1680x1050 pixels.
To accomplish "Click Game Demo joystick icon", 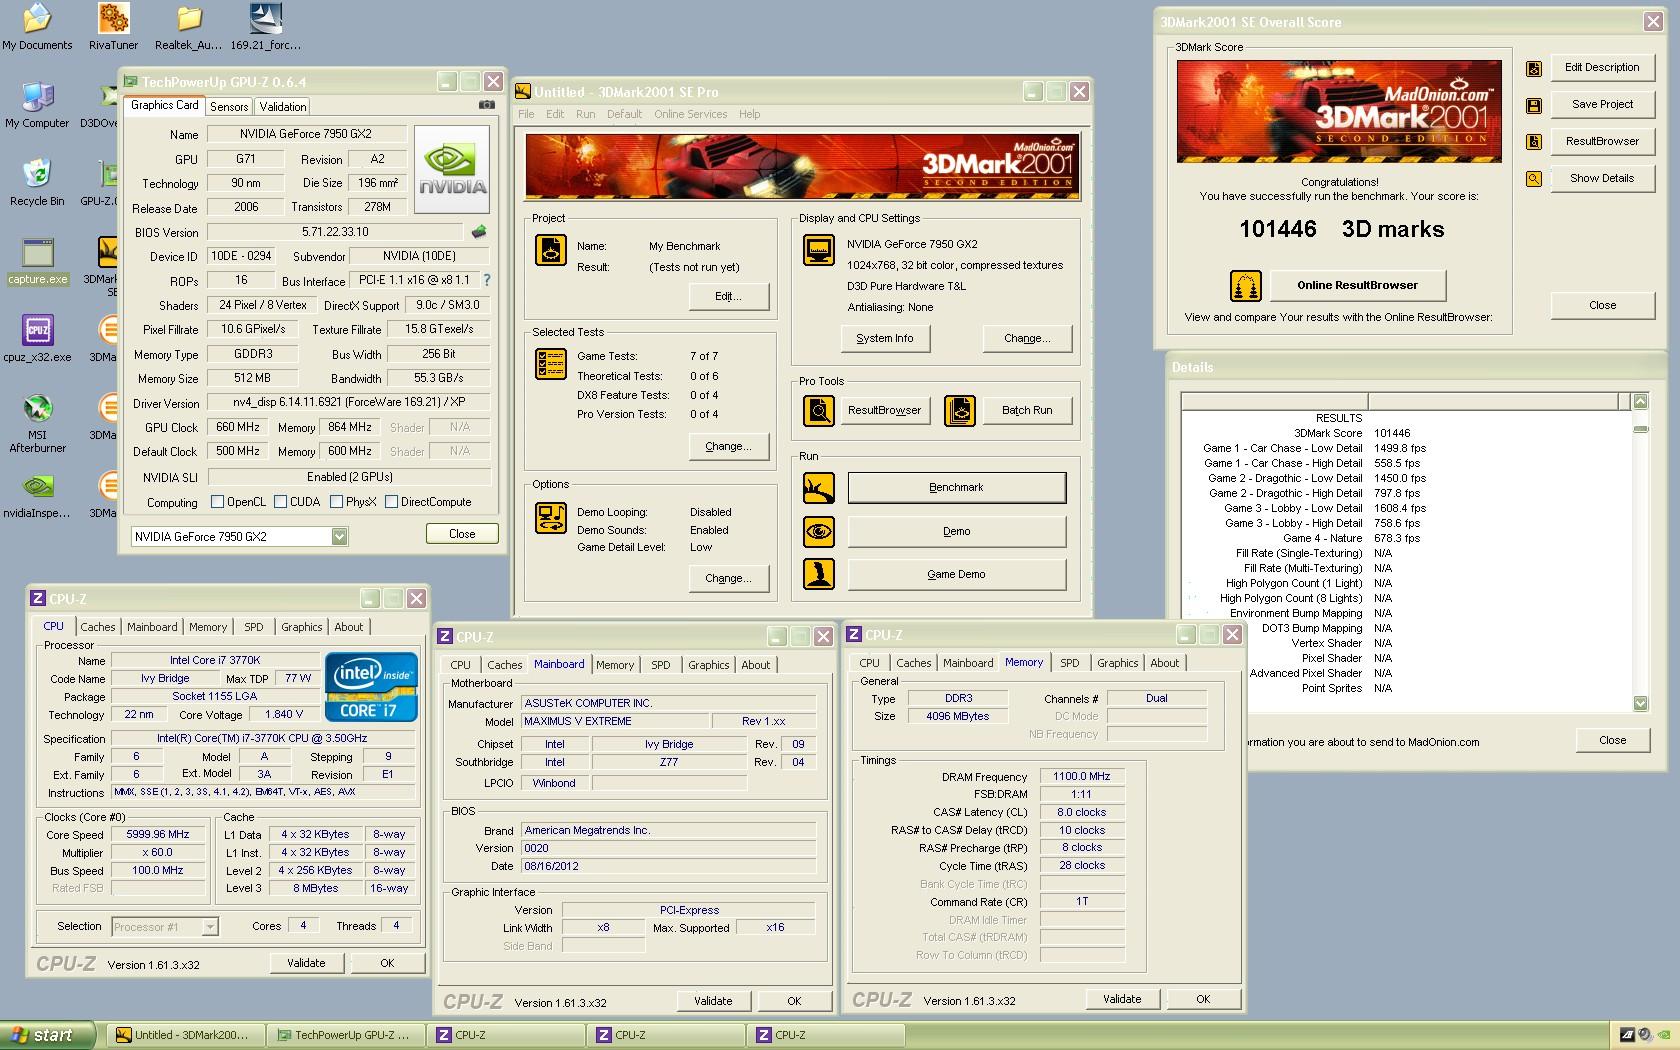I will click(819, 575).
